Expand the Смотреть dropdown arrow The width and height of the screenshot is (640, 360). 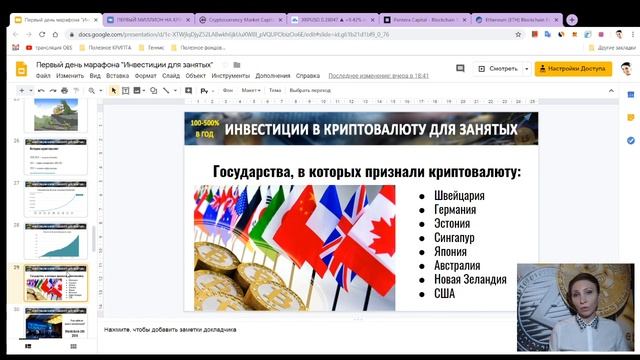point(526,69)
